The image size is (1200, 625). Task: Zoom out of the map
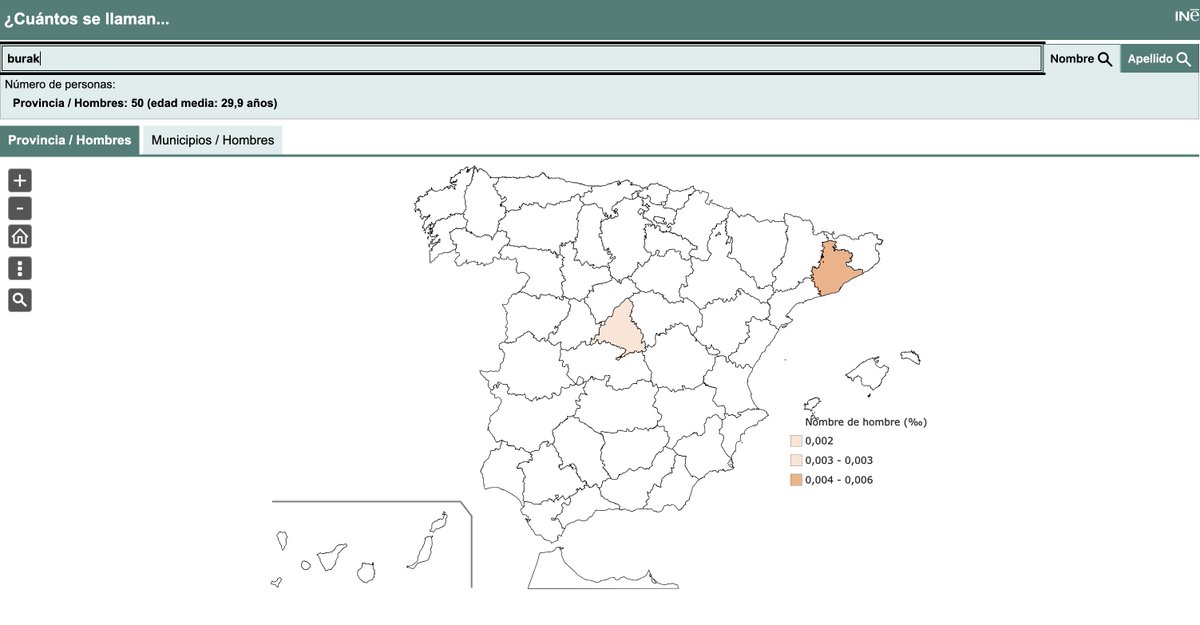(x=20, y=208)
